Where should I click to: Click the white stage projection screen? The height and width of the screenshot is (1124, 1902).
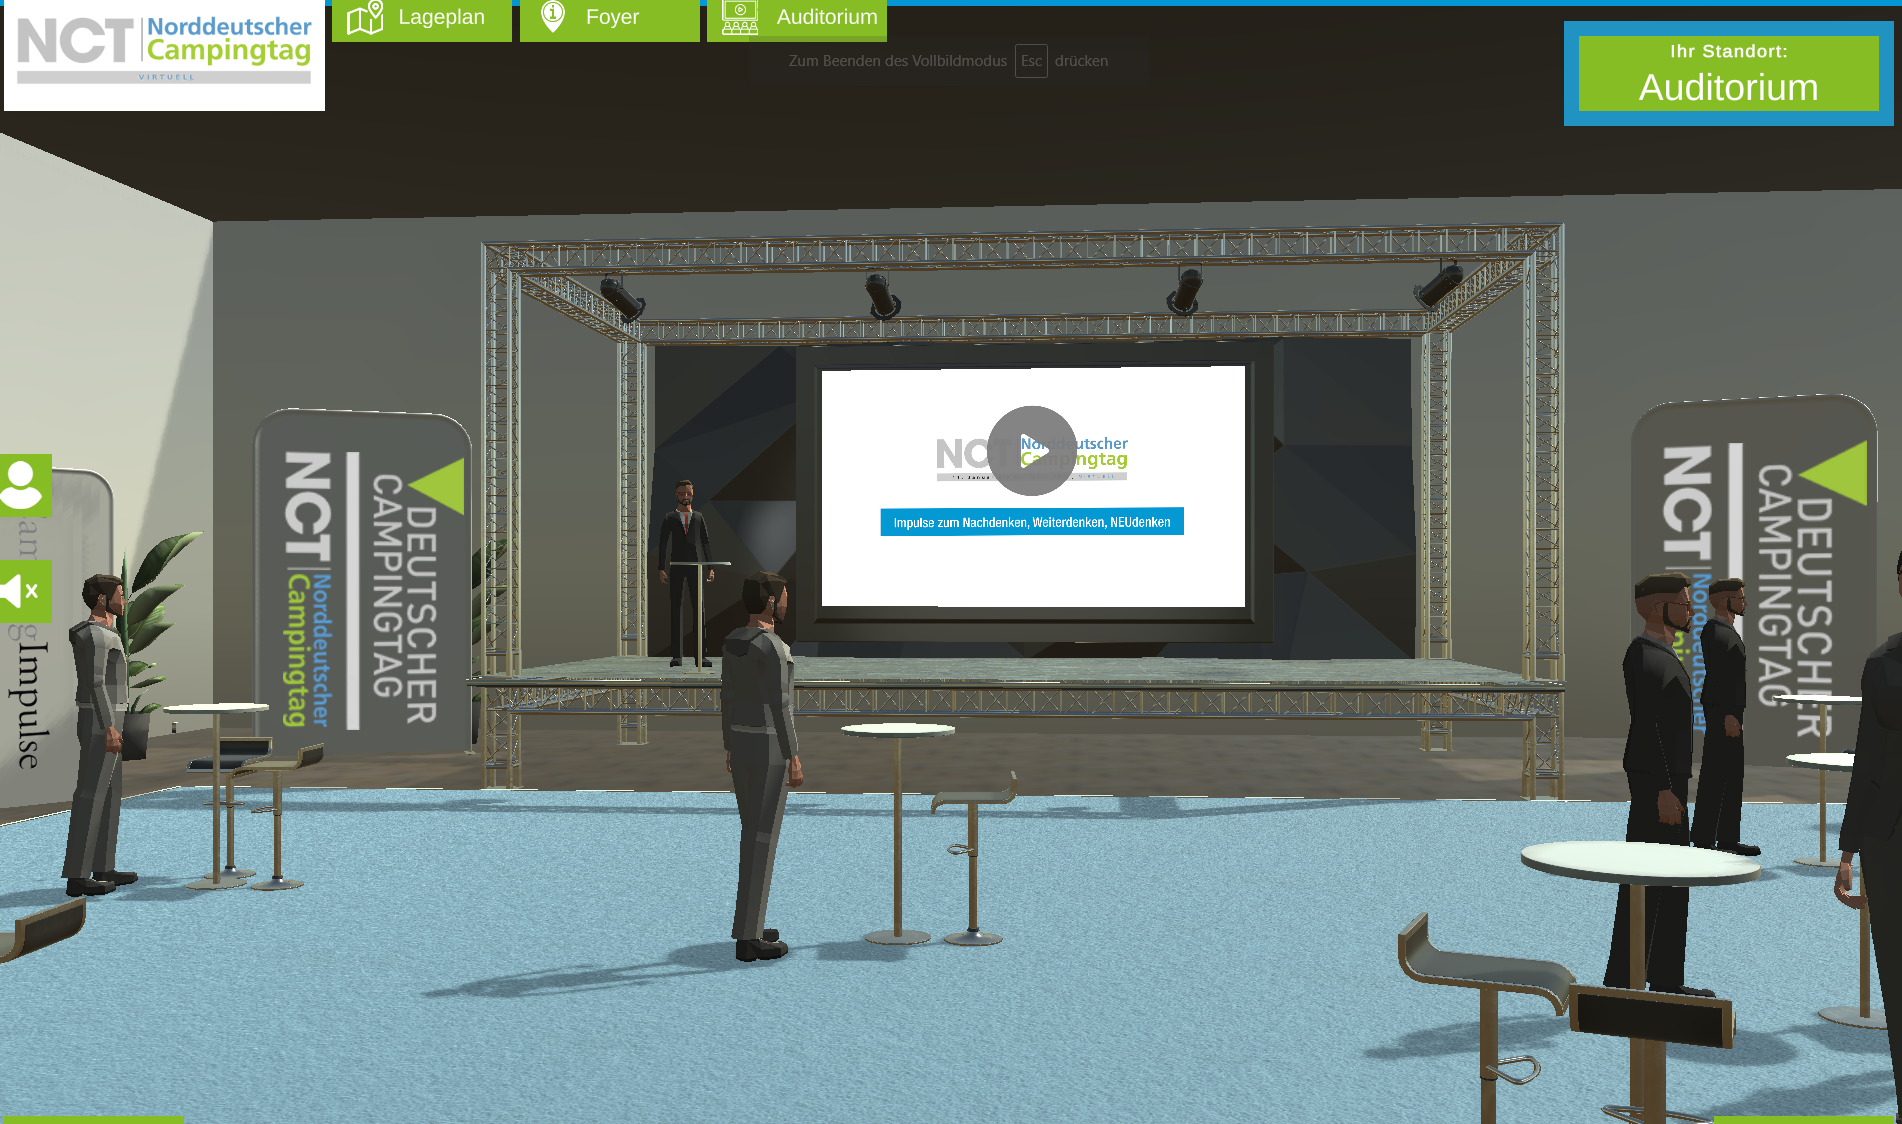pyautogui.click(x=1033, y=487)
